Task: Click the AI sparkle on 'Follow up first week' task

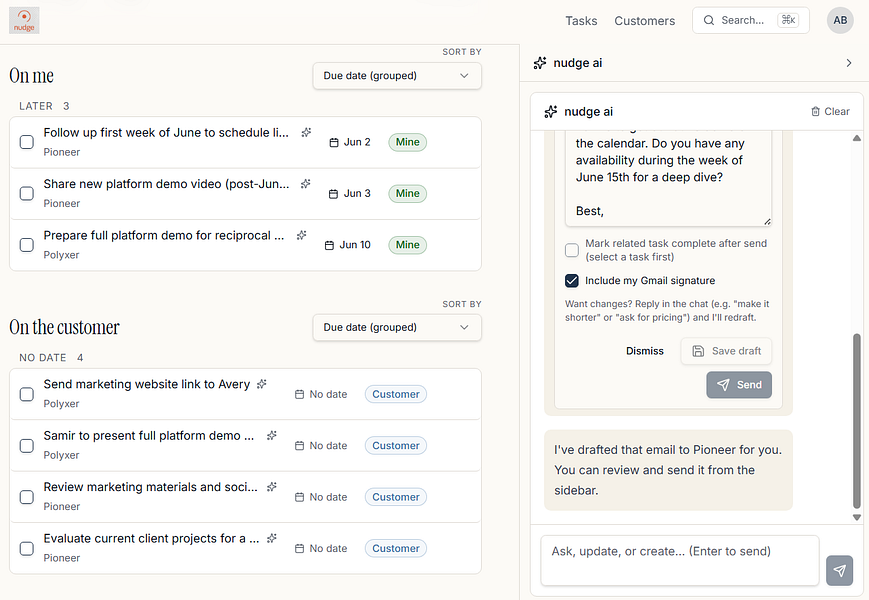Action: point(306,132)
